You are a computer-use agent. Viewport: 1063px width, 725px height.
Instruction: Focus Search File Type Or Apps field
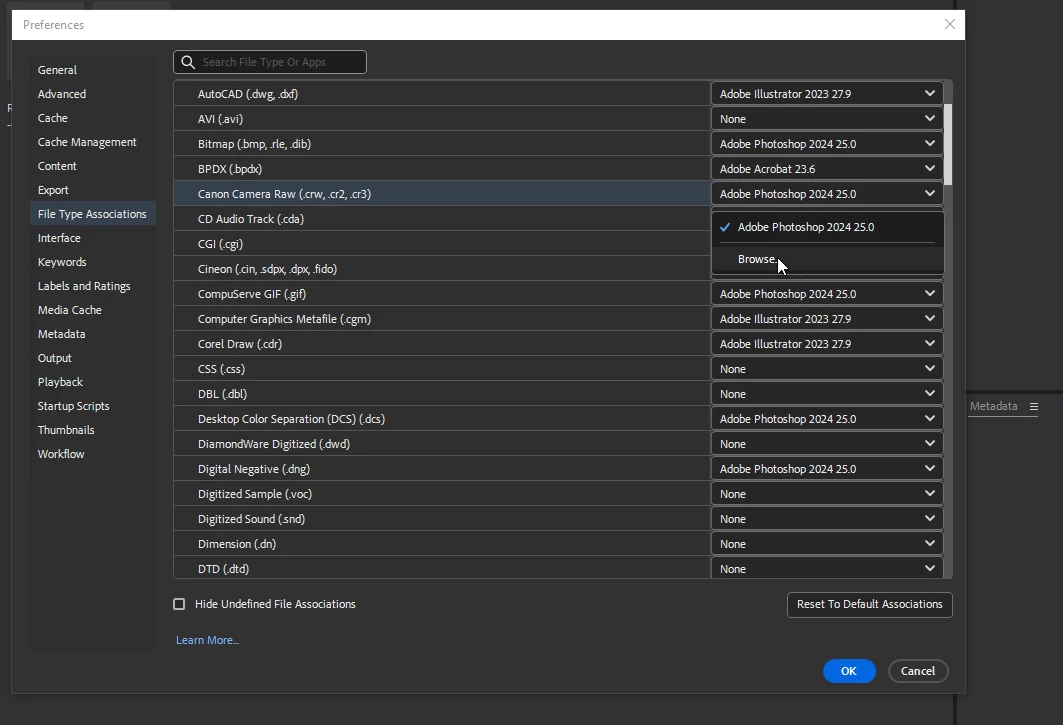(x=270, y=62)
